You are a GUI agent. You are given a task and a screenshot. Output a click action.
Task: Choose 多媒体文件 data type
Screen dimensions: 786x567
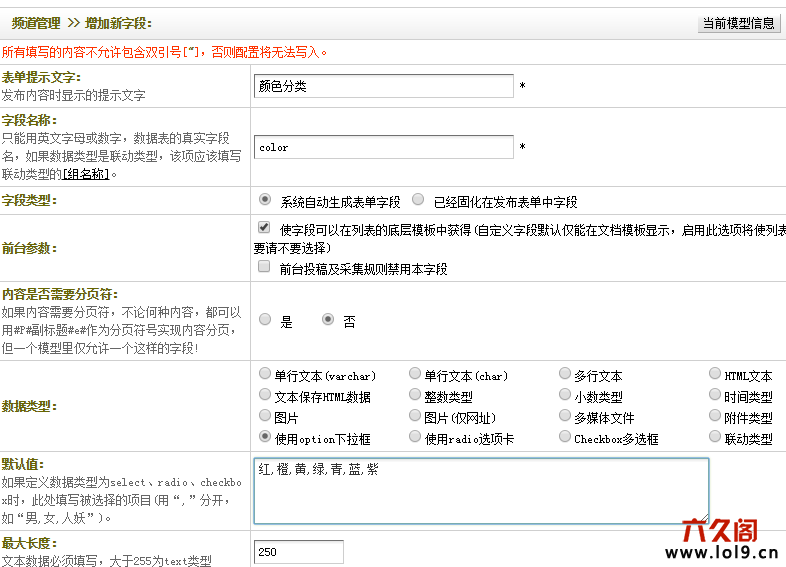(565, 416)
